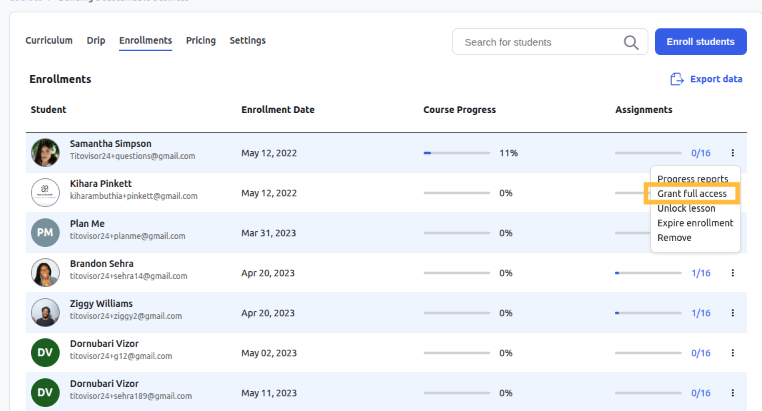Click Samantha Simpson's avatar photo

tap(45, 153)
